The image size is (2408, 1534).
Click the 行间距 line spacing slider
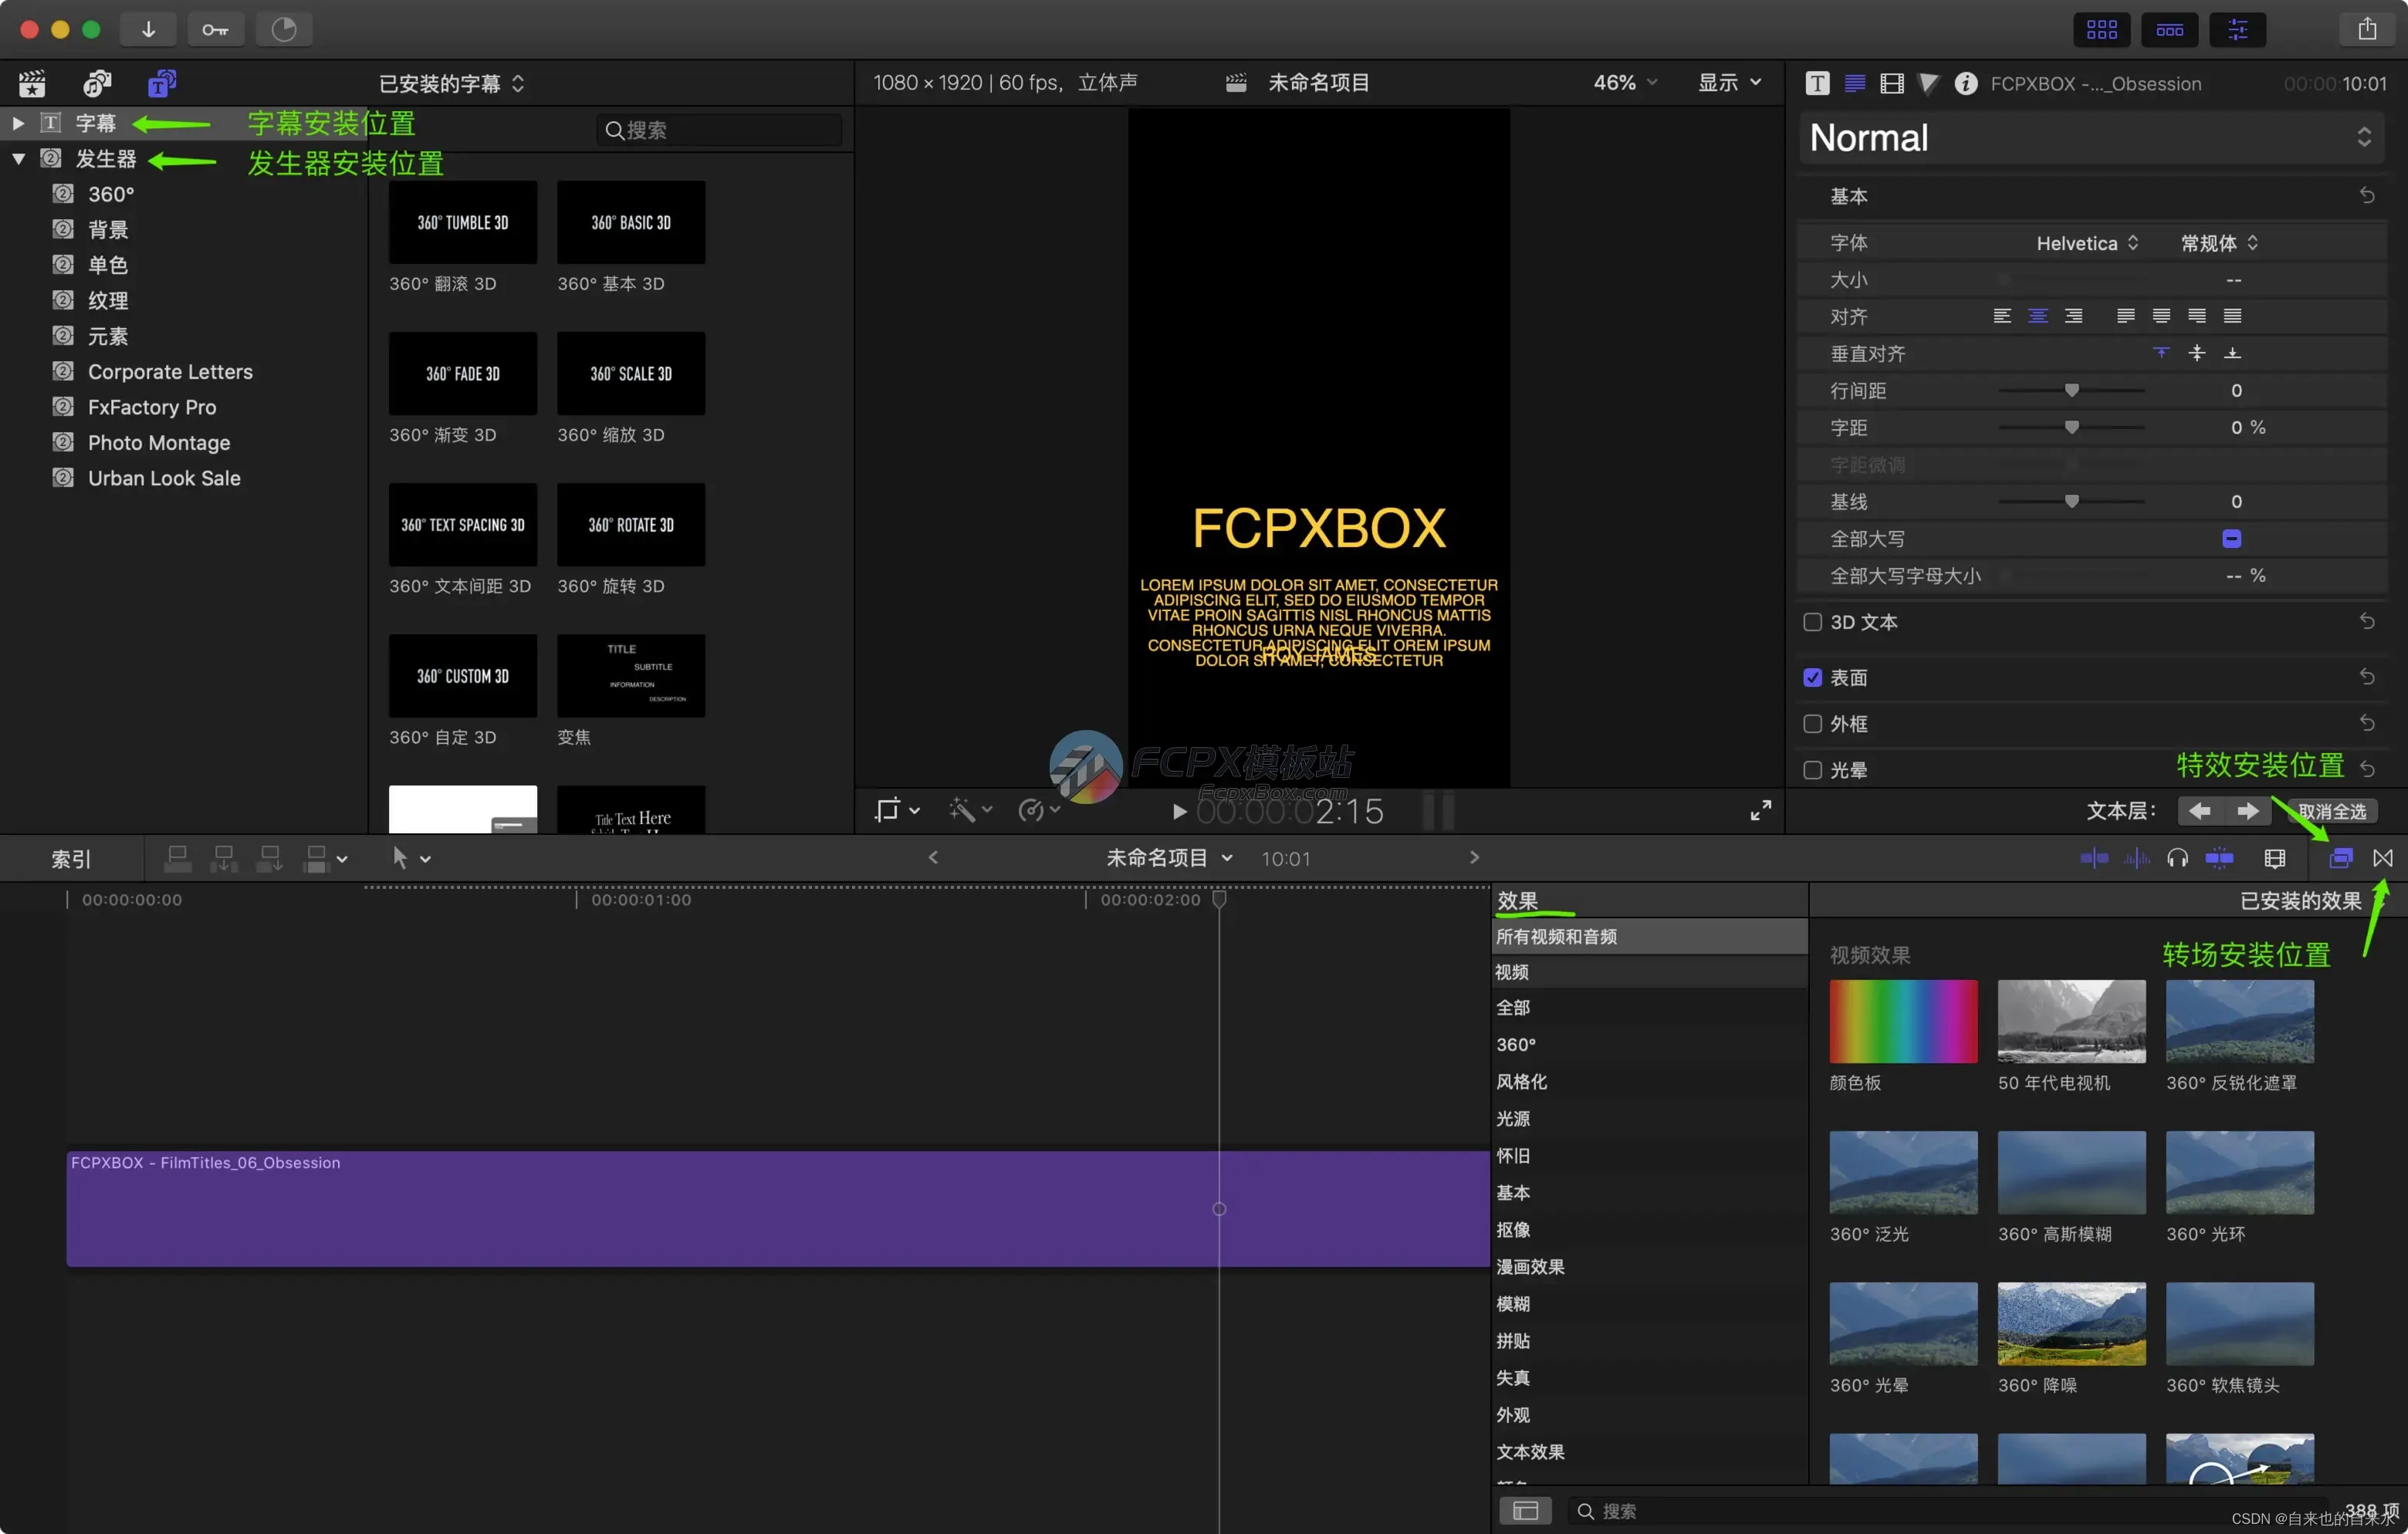[2071, 390]
